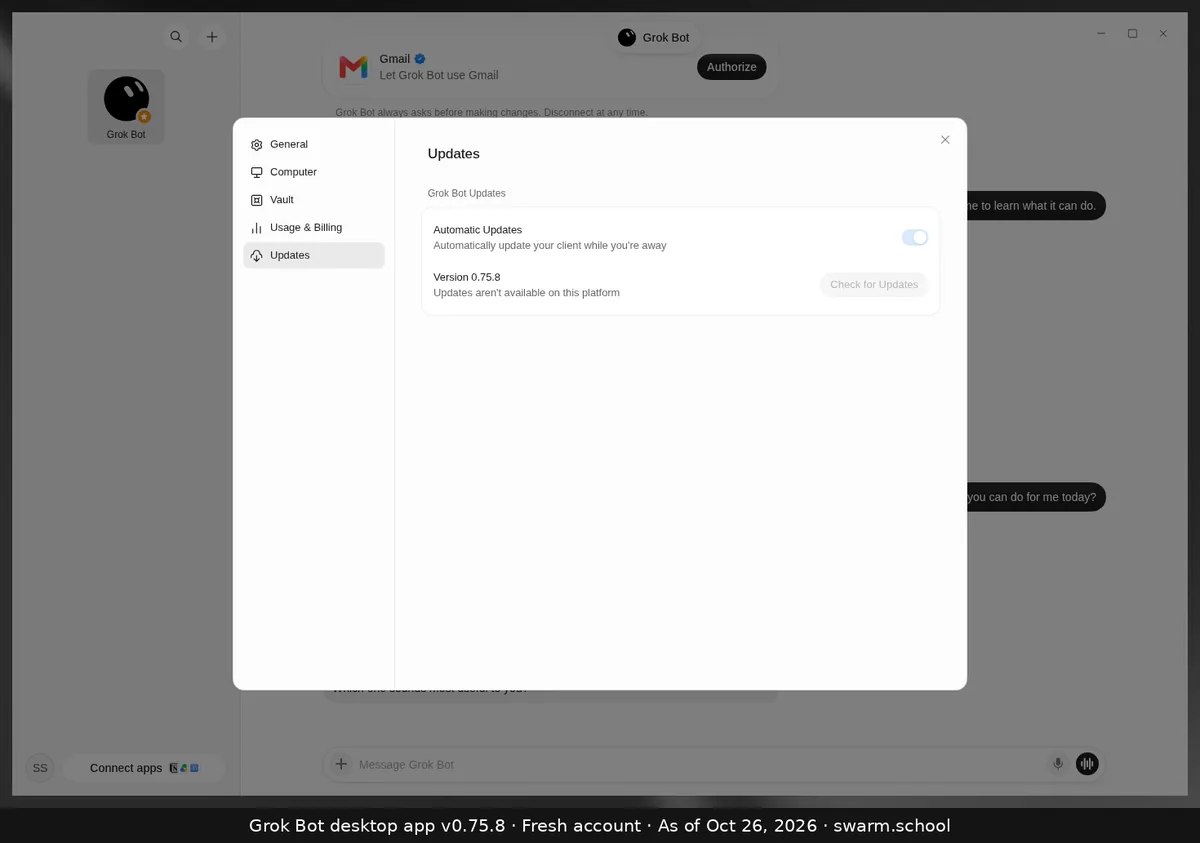Viewport: 1200px width, 843px height.
Task: Click the General gear icon
Action: click(x=257, y=145)
